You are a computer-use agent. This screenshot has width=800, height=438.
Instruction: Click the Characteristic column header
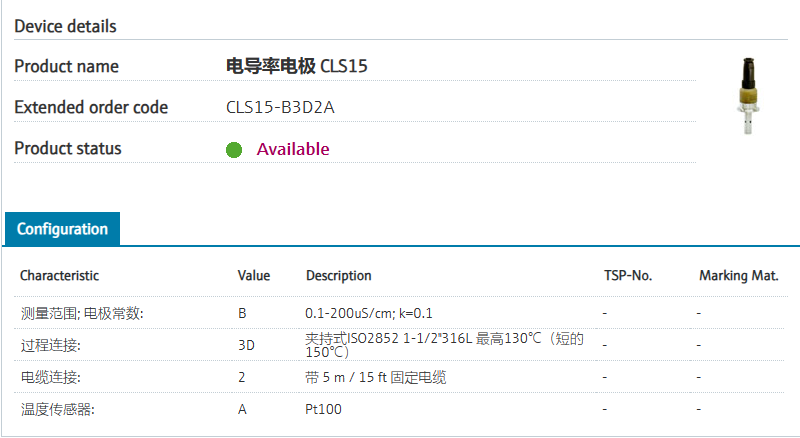pos(59,275)
